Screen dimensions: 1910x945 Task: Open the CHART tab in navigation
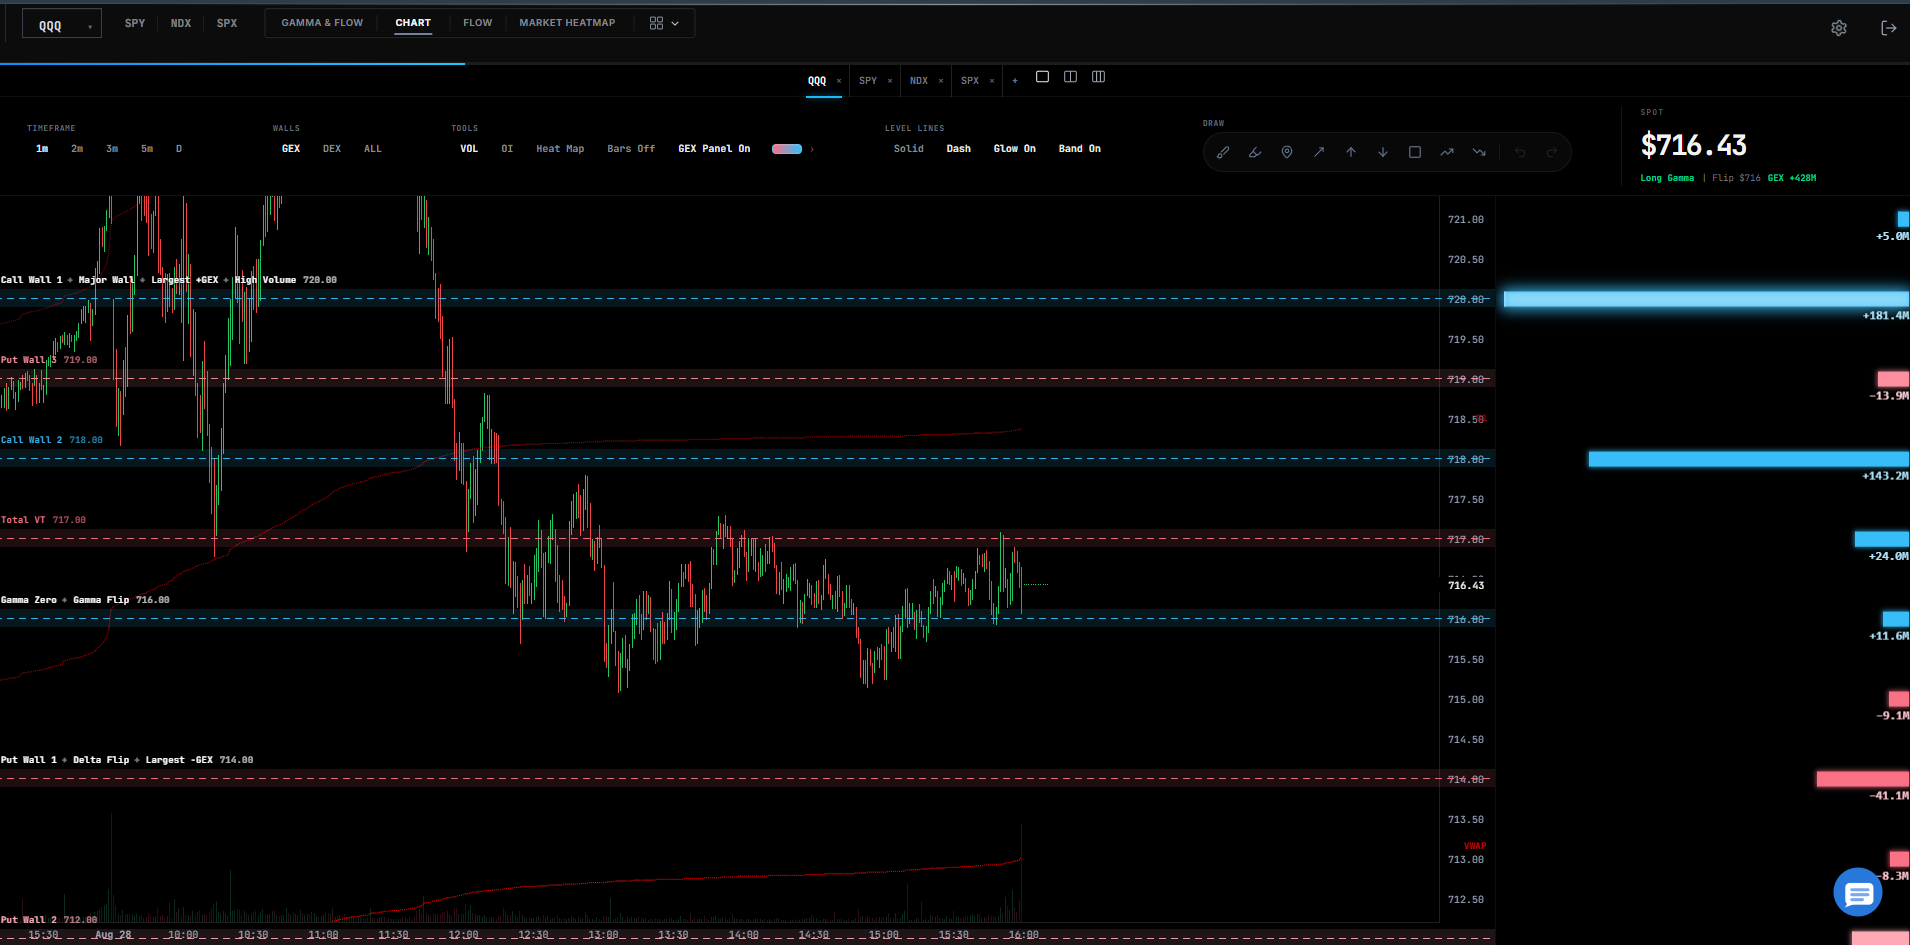point(413,23)
